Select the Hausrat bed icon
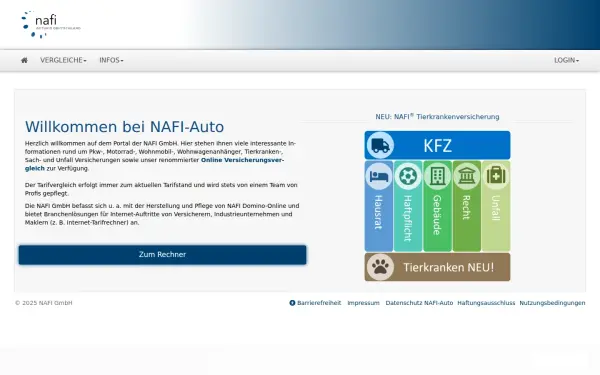600x375 pixels. coord(379,176)
